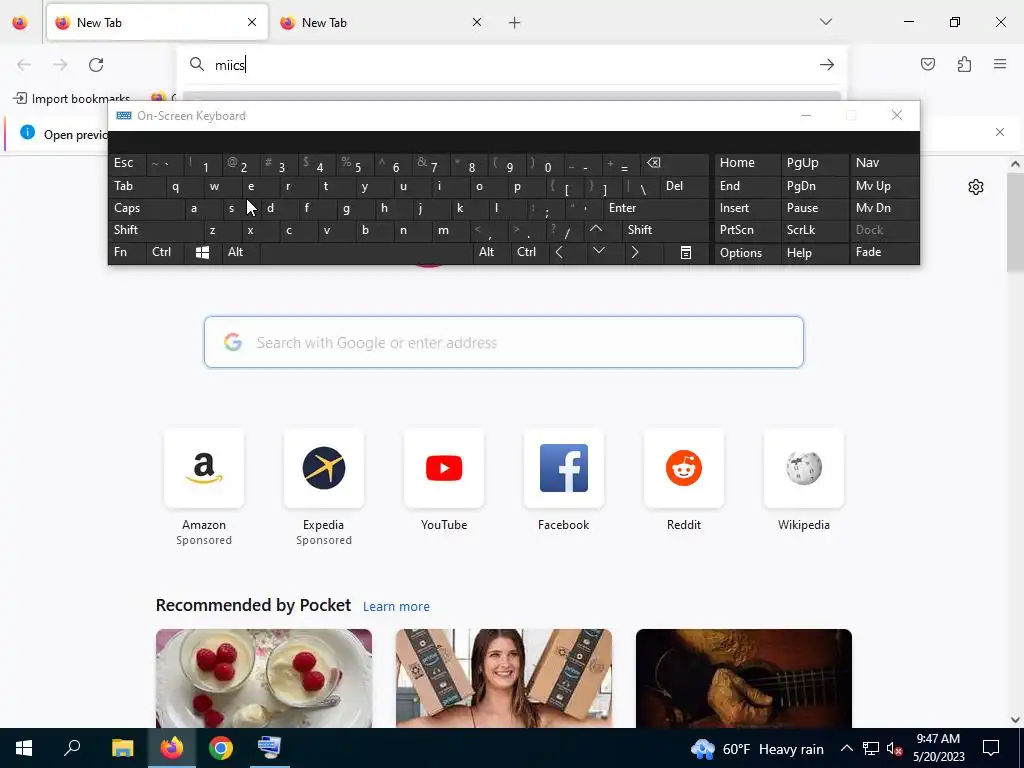Open the Save to Pocket icon
1024x768 pixels.
pyautogui.click(x=927, y=64)
